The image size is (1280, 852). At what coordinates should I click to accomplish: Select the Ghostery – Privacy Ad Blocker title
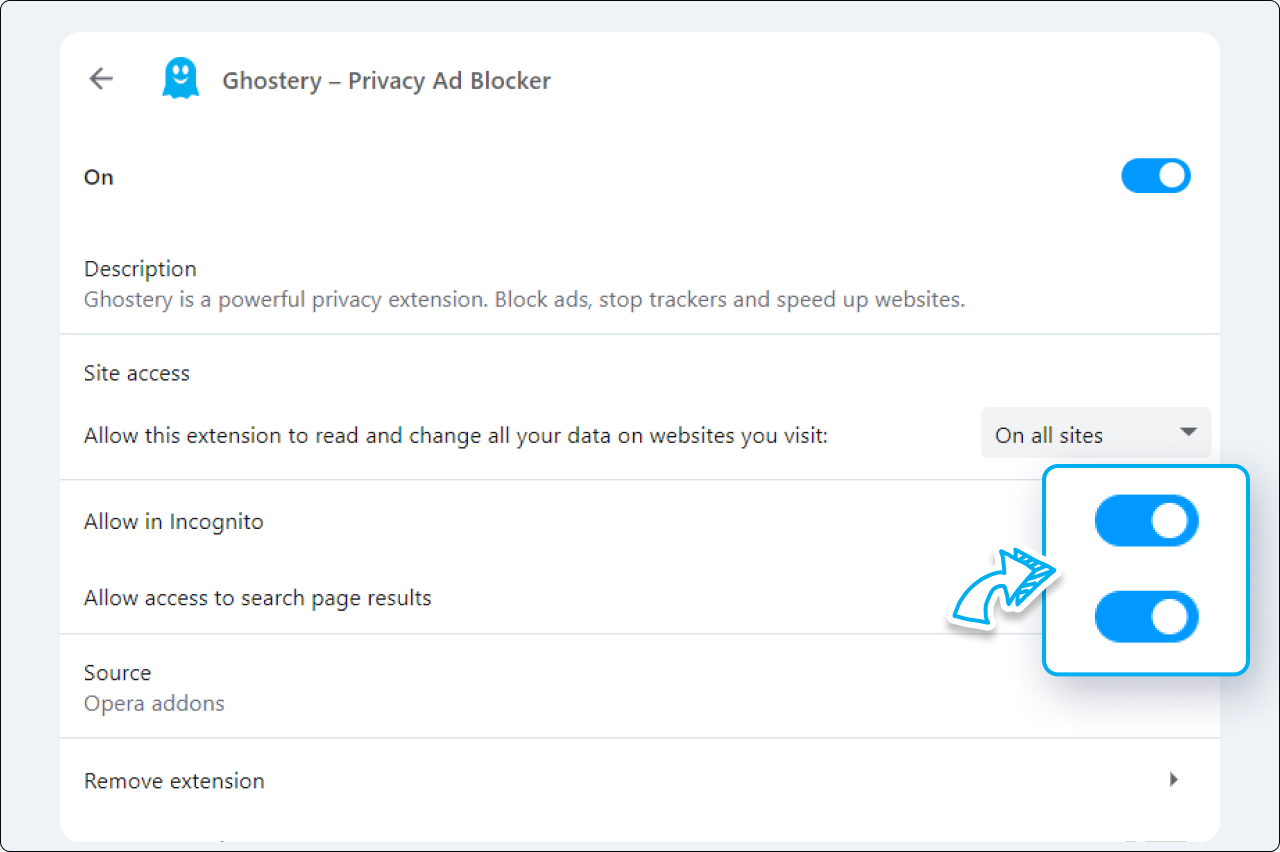pos(387,80)
